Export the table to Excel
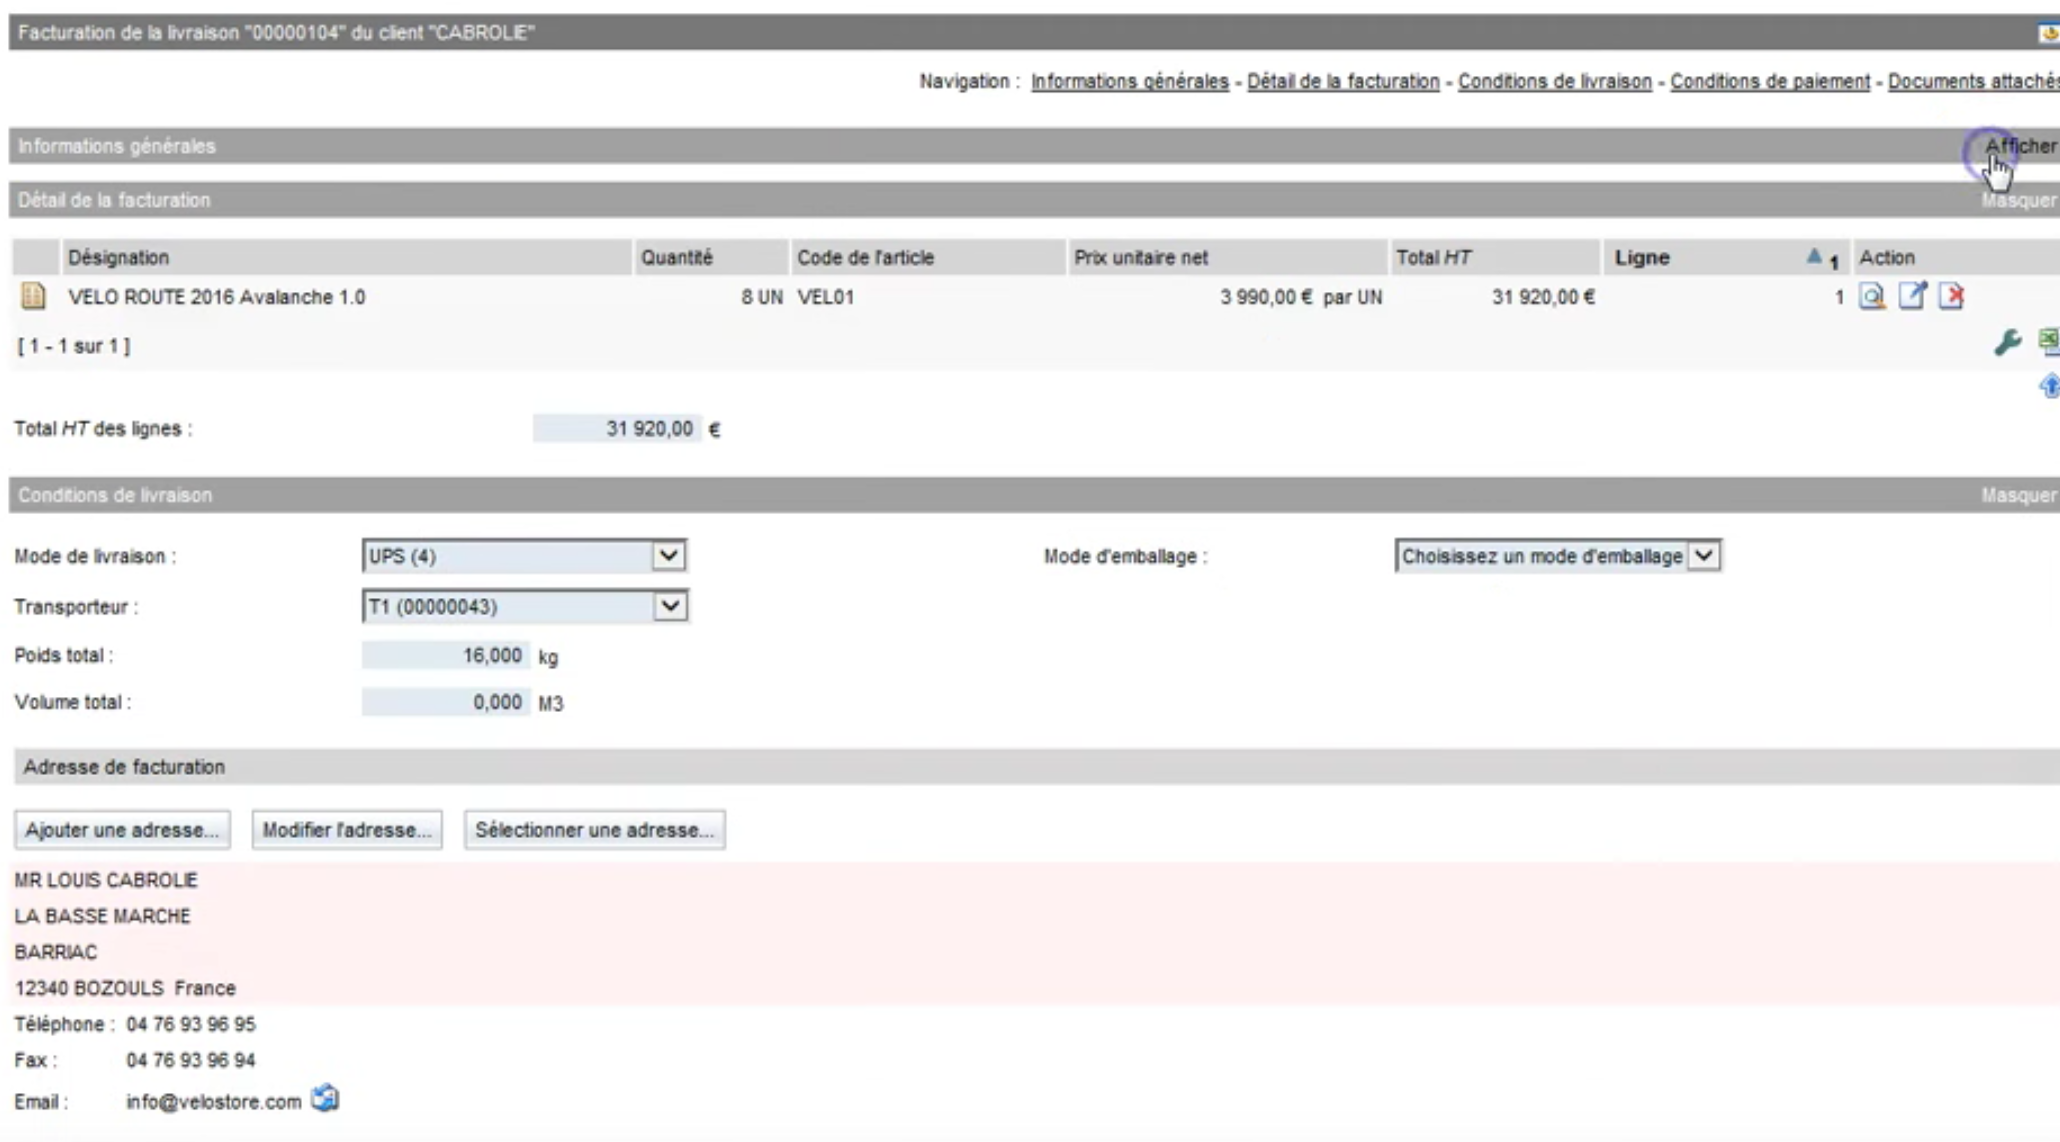 tap(2049, 343)
